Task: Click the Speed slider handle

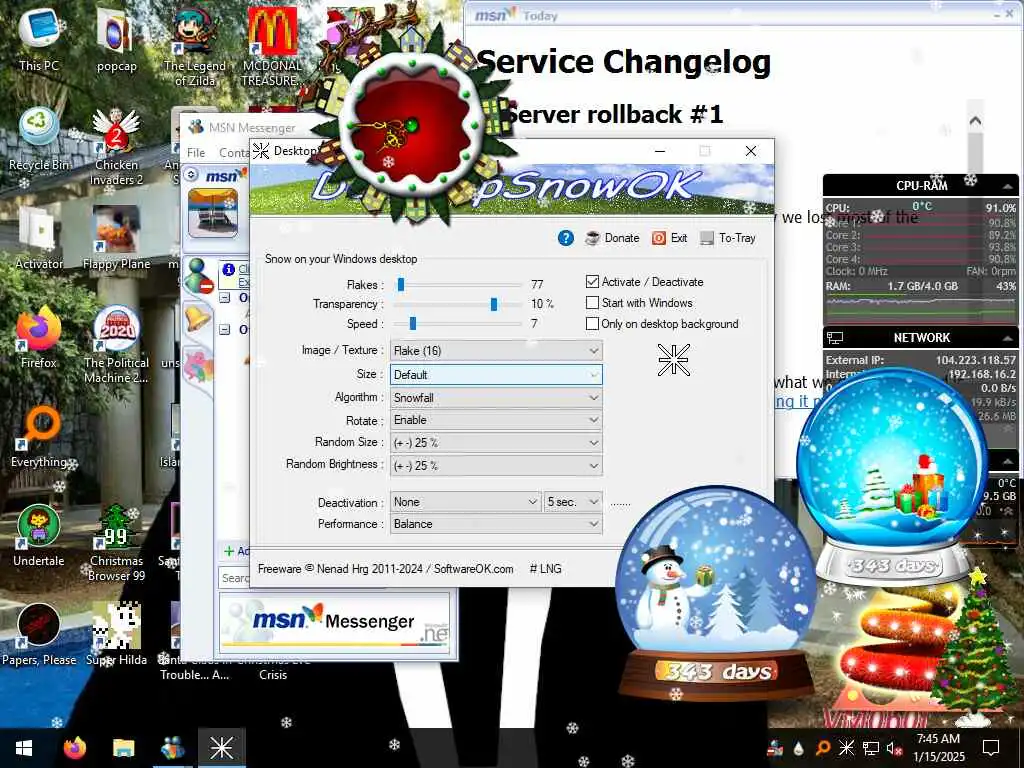Action: coord(413,324)
